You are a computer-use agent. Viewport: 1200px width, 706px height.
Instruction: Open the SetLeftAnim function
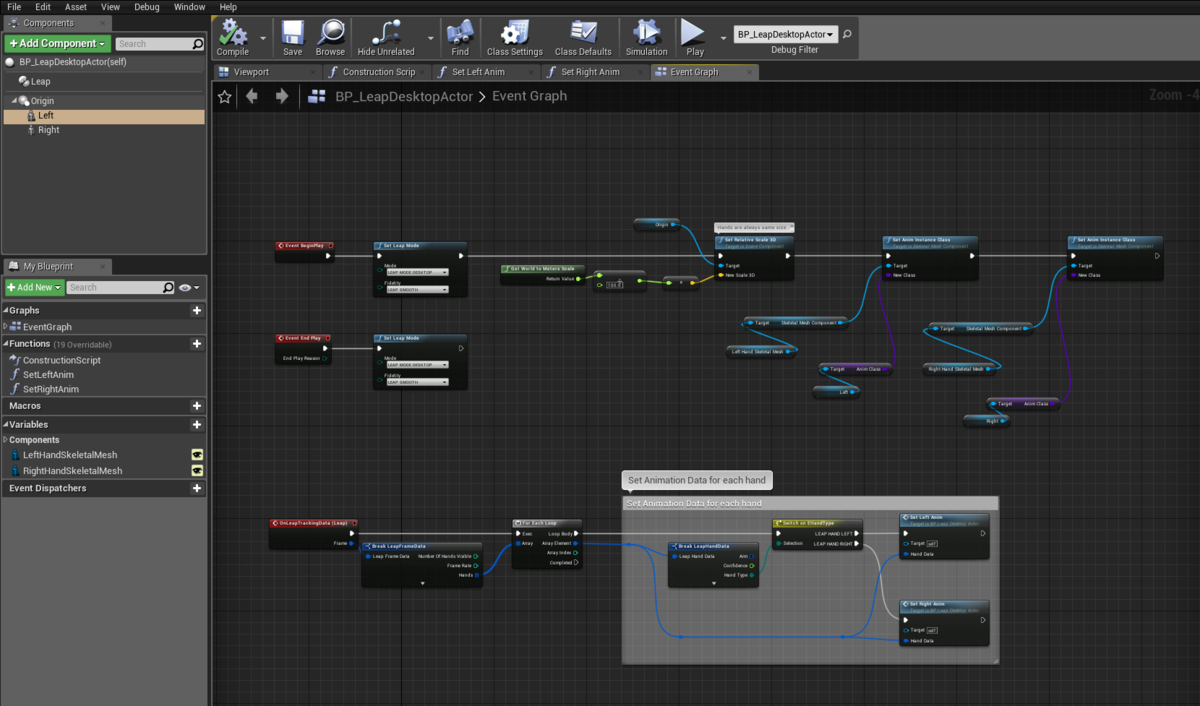coord(48,374)
